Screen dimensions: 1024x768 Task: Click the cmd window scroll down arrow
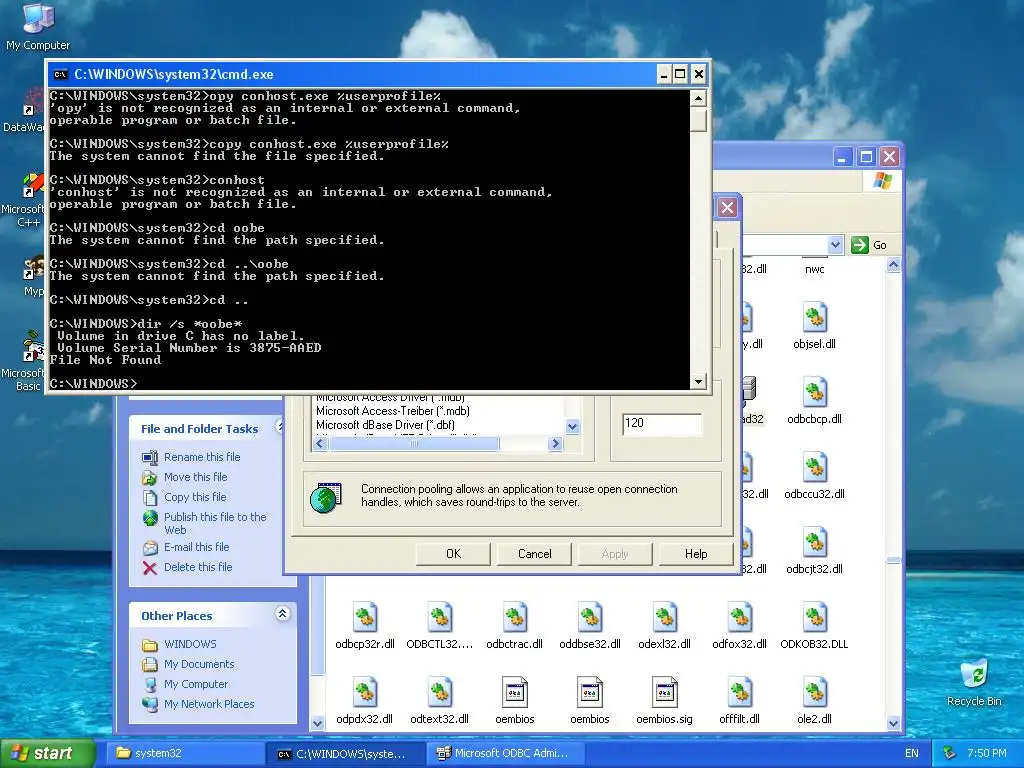pos(698,381)
